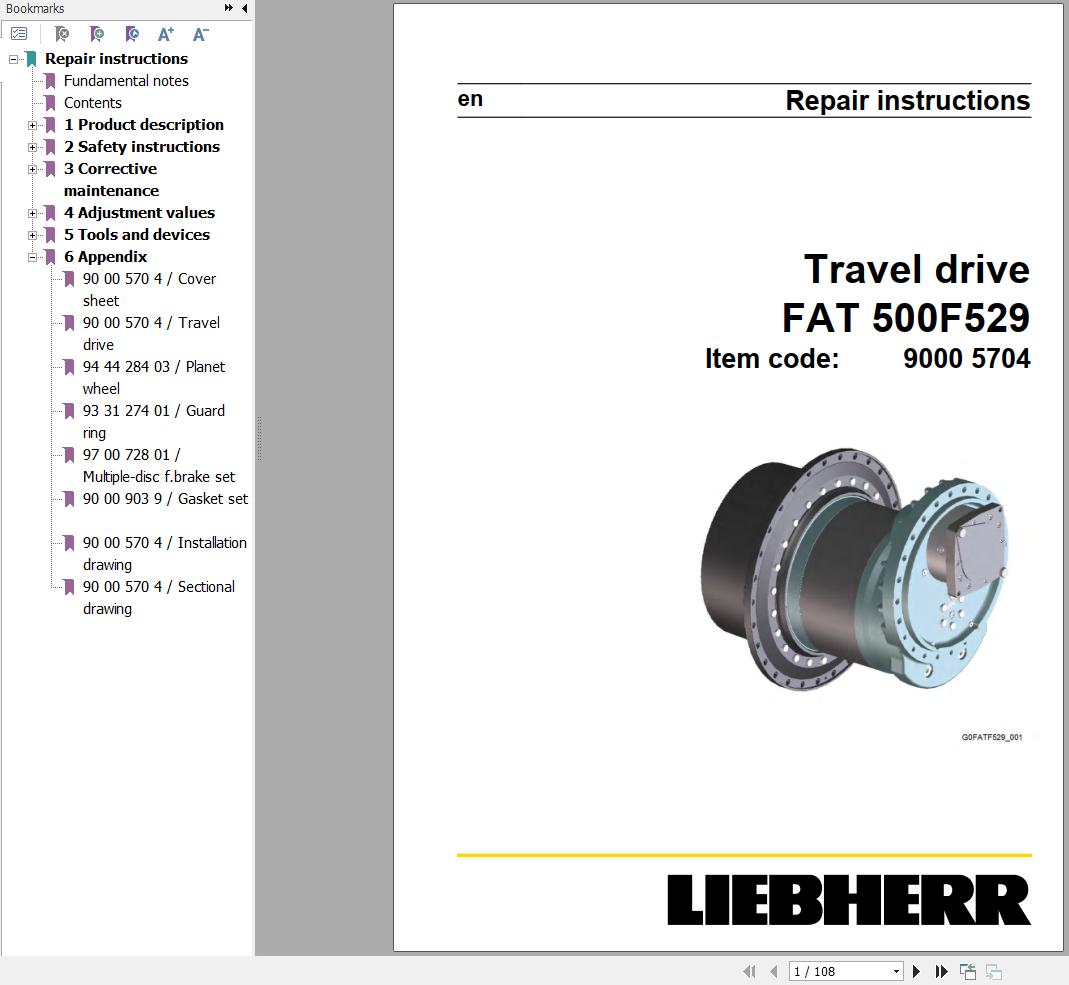This screenshot has height=985, width=1069.
Task: Click the panel splitter handle beside bookmarks
Action: tap(259, 438)
